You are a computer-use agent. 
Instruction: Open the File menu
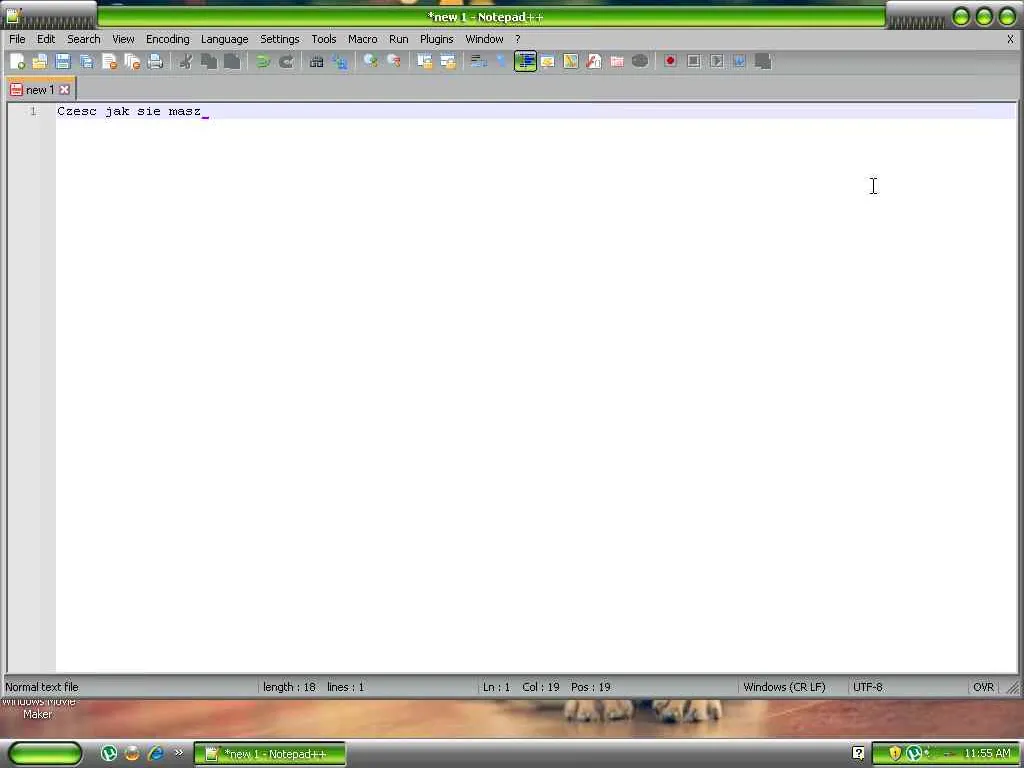[x=17, y=39]
